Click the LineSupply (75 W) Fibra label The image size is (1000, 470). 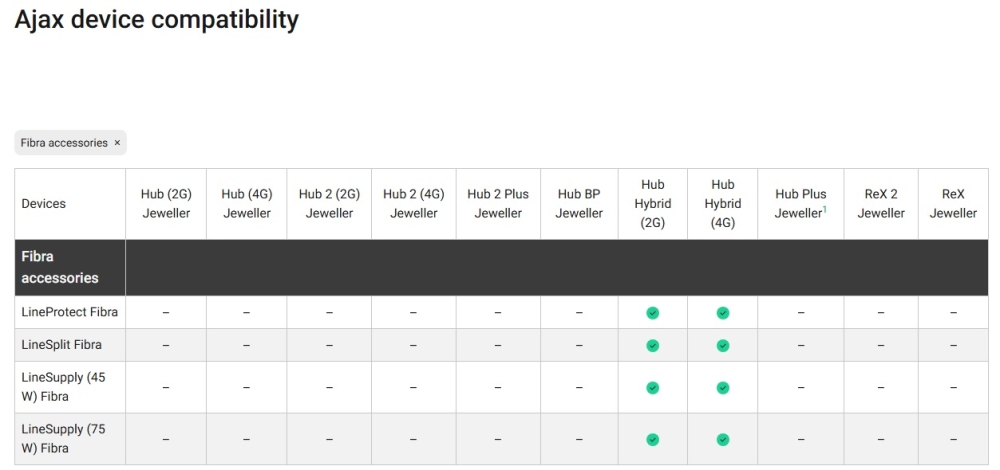pos(63,439)
